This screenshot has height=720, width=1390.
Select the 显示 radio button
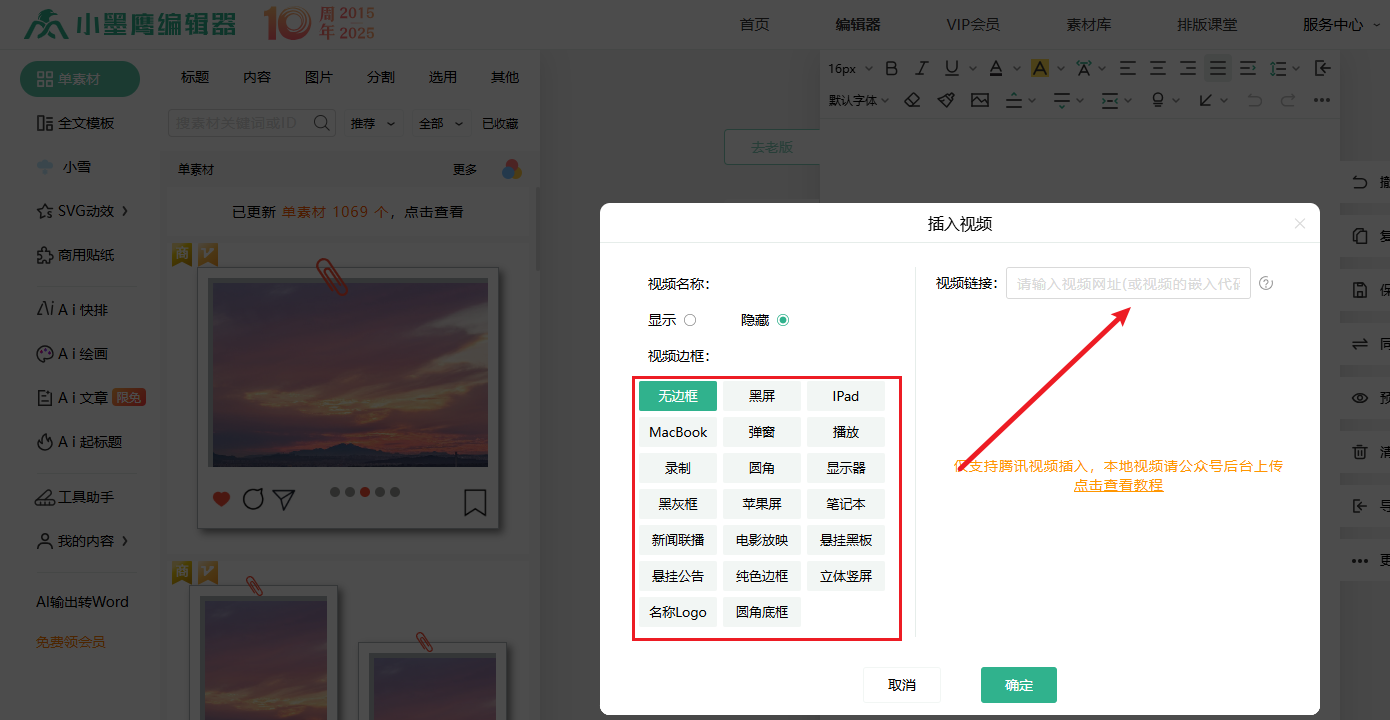pyautogui.click(x=690, y=320)
